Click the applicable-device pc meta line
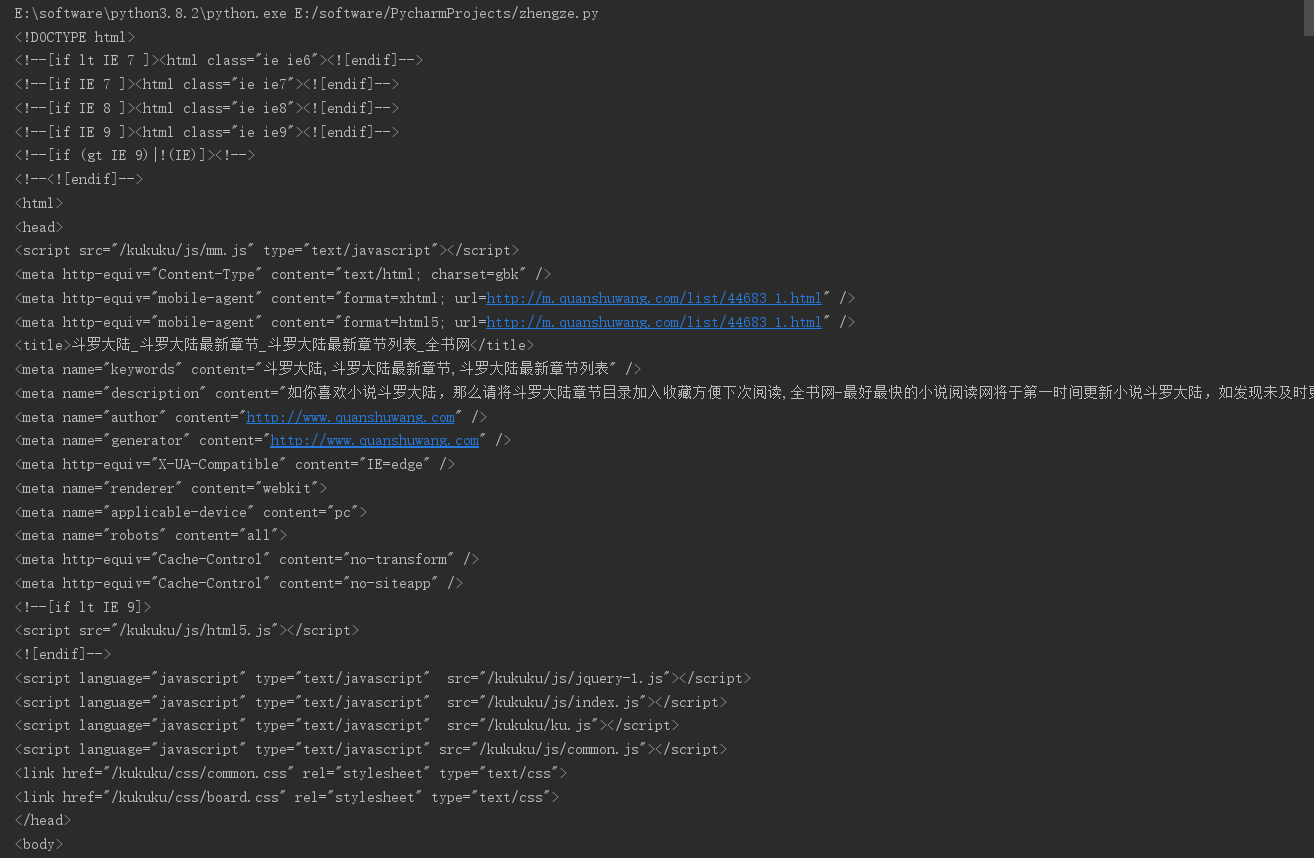Screen dimensions: 1314x858 point(191,512)
